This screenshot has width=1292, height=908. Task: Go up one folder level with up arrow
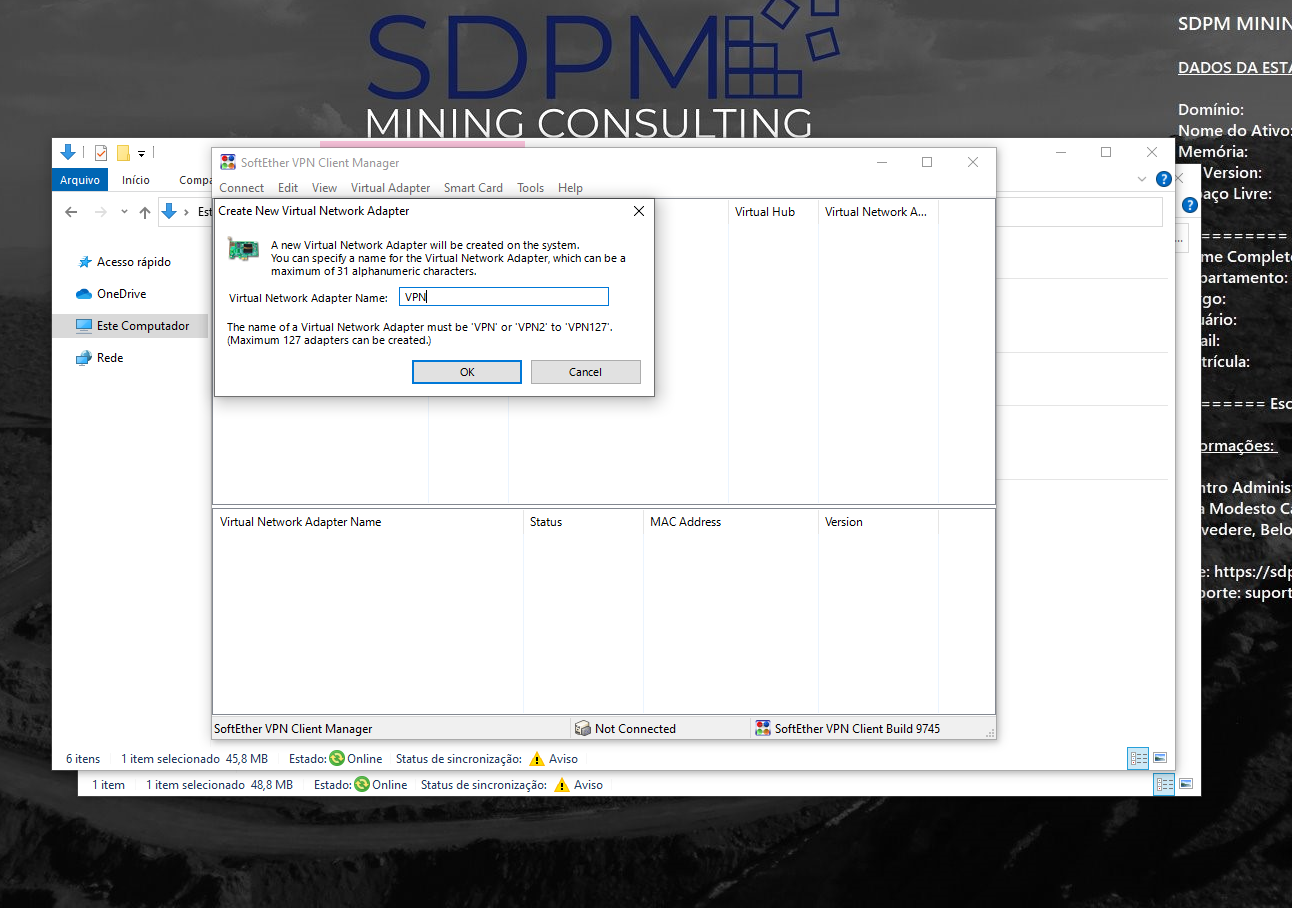pyautogui.click(x=145, y=212)
